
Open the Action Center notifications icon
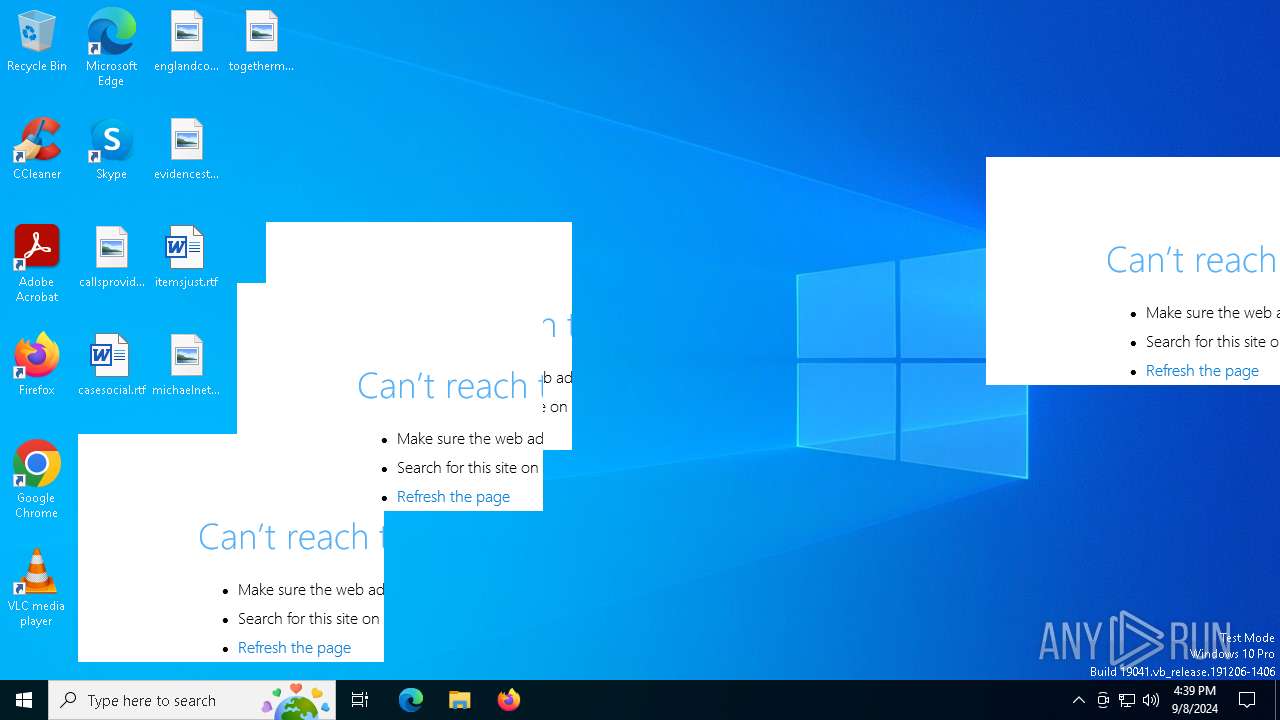(x=1247, y=700)
